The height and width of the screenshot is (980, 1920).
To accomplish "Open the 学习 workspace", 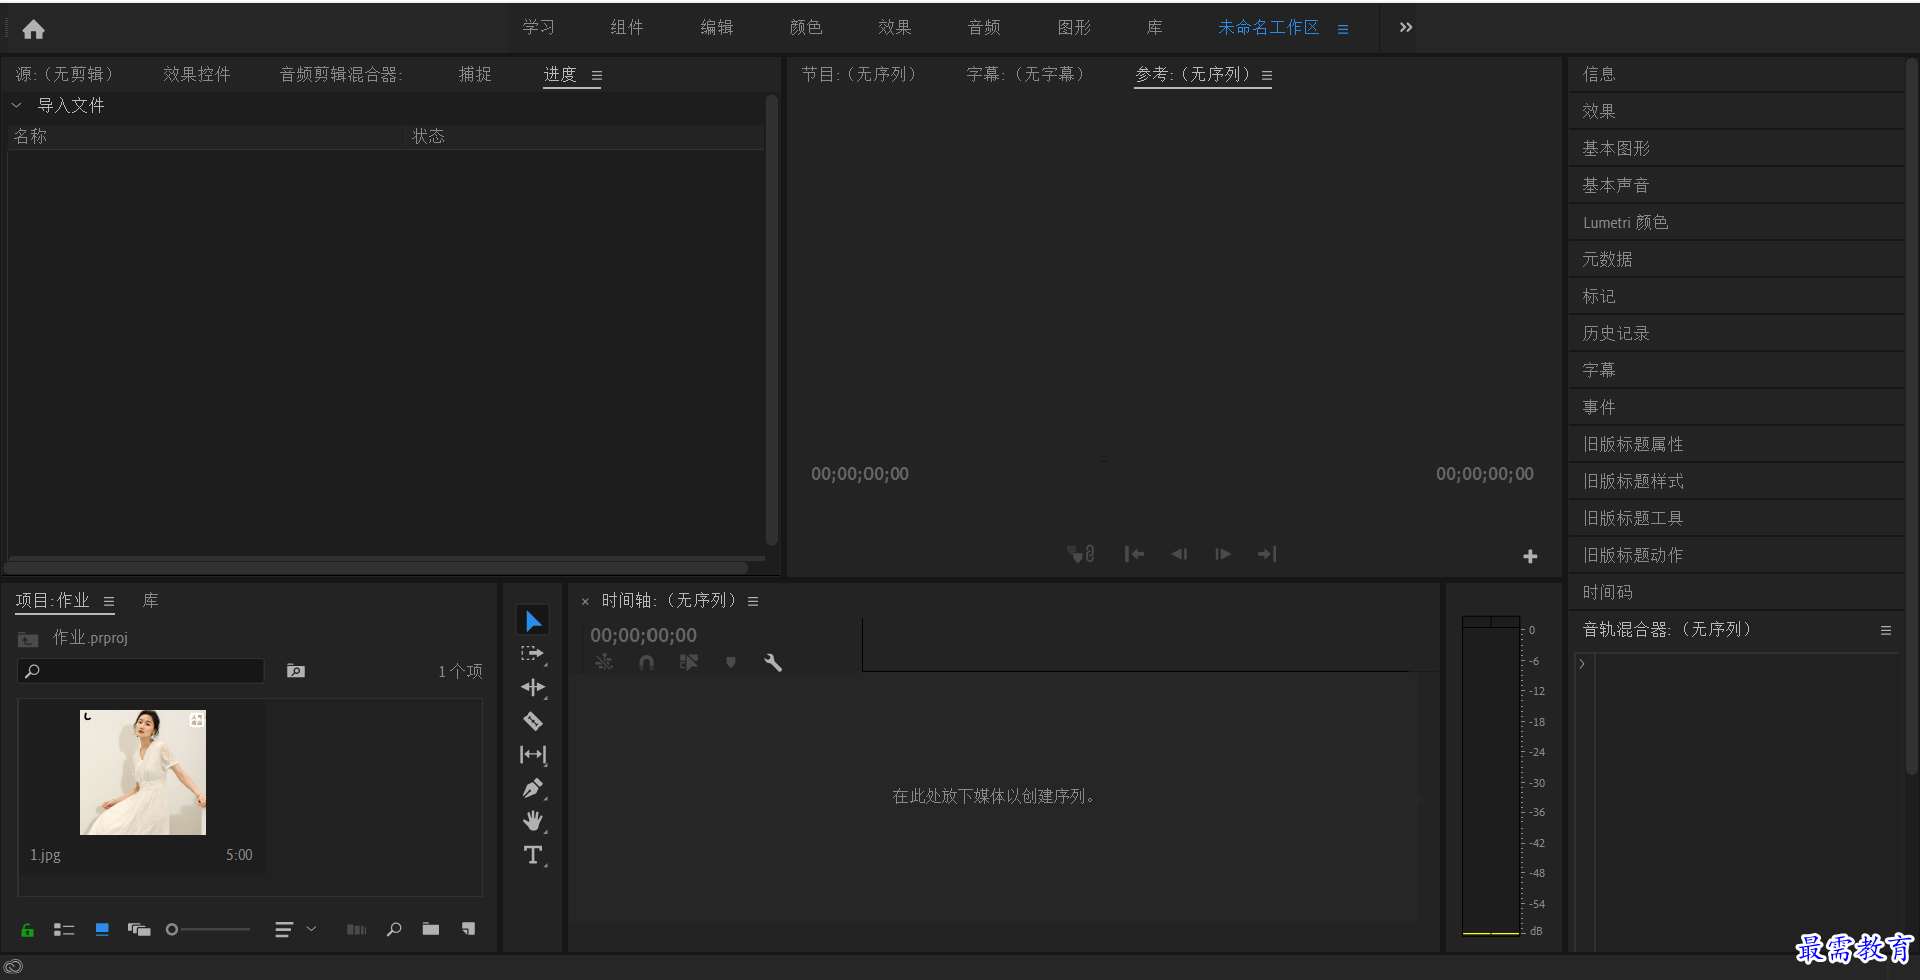I will pyautogui.click(x=539, y=27).
